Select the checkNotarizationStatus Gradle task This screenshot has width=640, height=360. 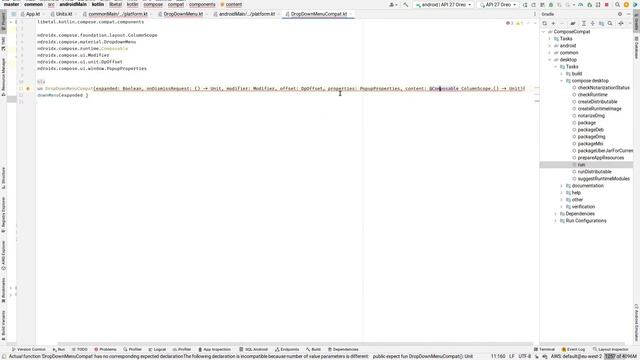coord(603,88)
